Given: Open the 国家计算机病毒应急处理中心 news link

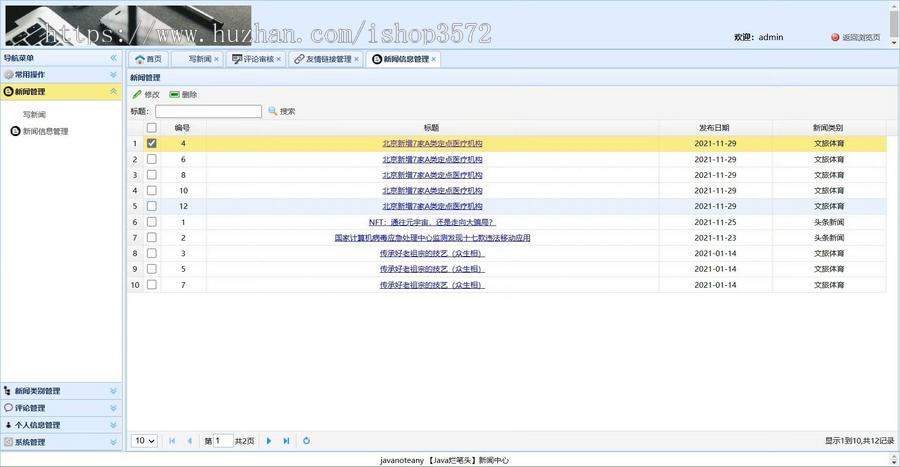Looking at the screenshot, I should (432, 238).
